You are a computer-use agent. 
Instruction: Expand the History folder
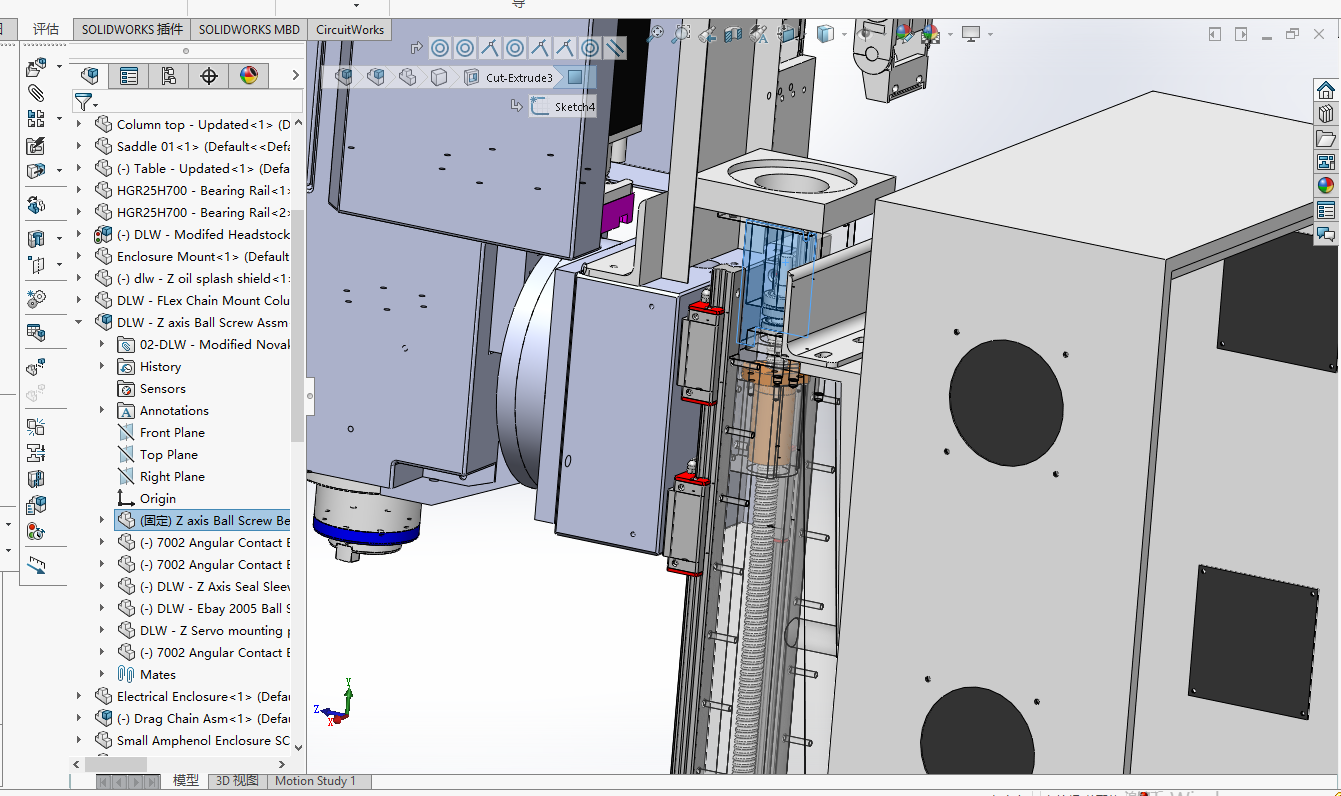click(102, 366)
